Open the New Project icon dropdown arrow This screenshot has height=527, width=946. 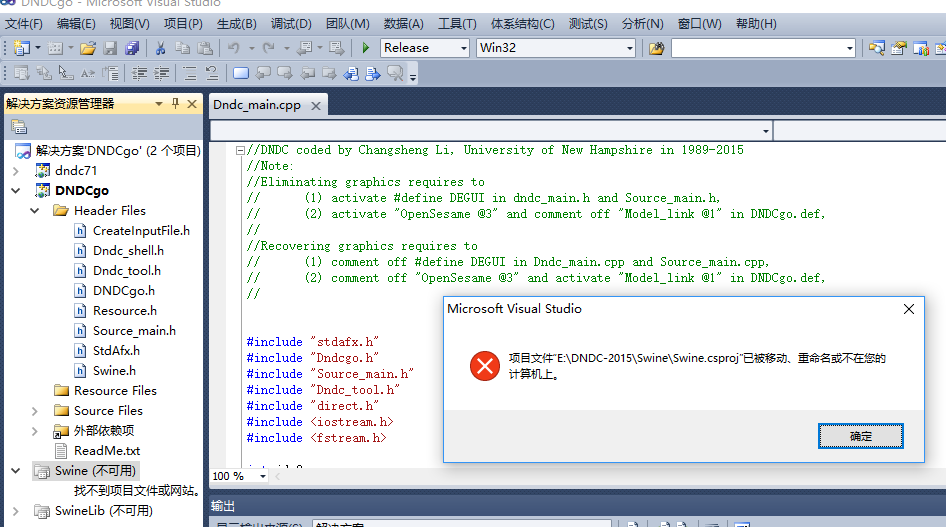(37, 48)
